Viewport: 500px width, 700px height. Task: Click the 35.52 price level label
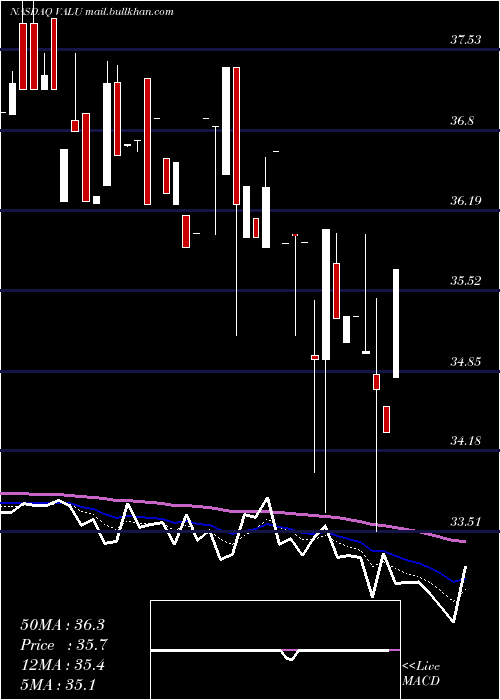pyautogui.click(x=465, y=281)
